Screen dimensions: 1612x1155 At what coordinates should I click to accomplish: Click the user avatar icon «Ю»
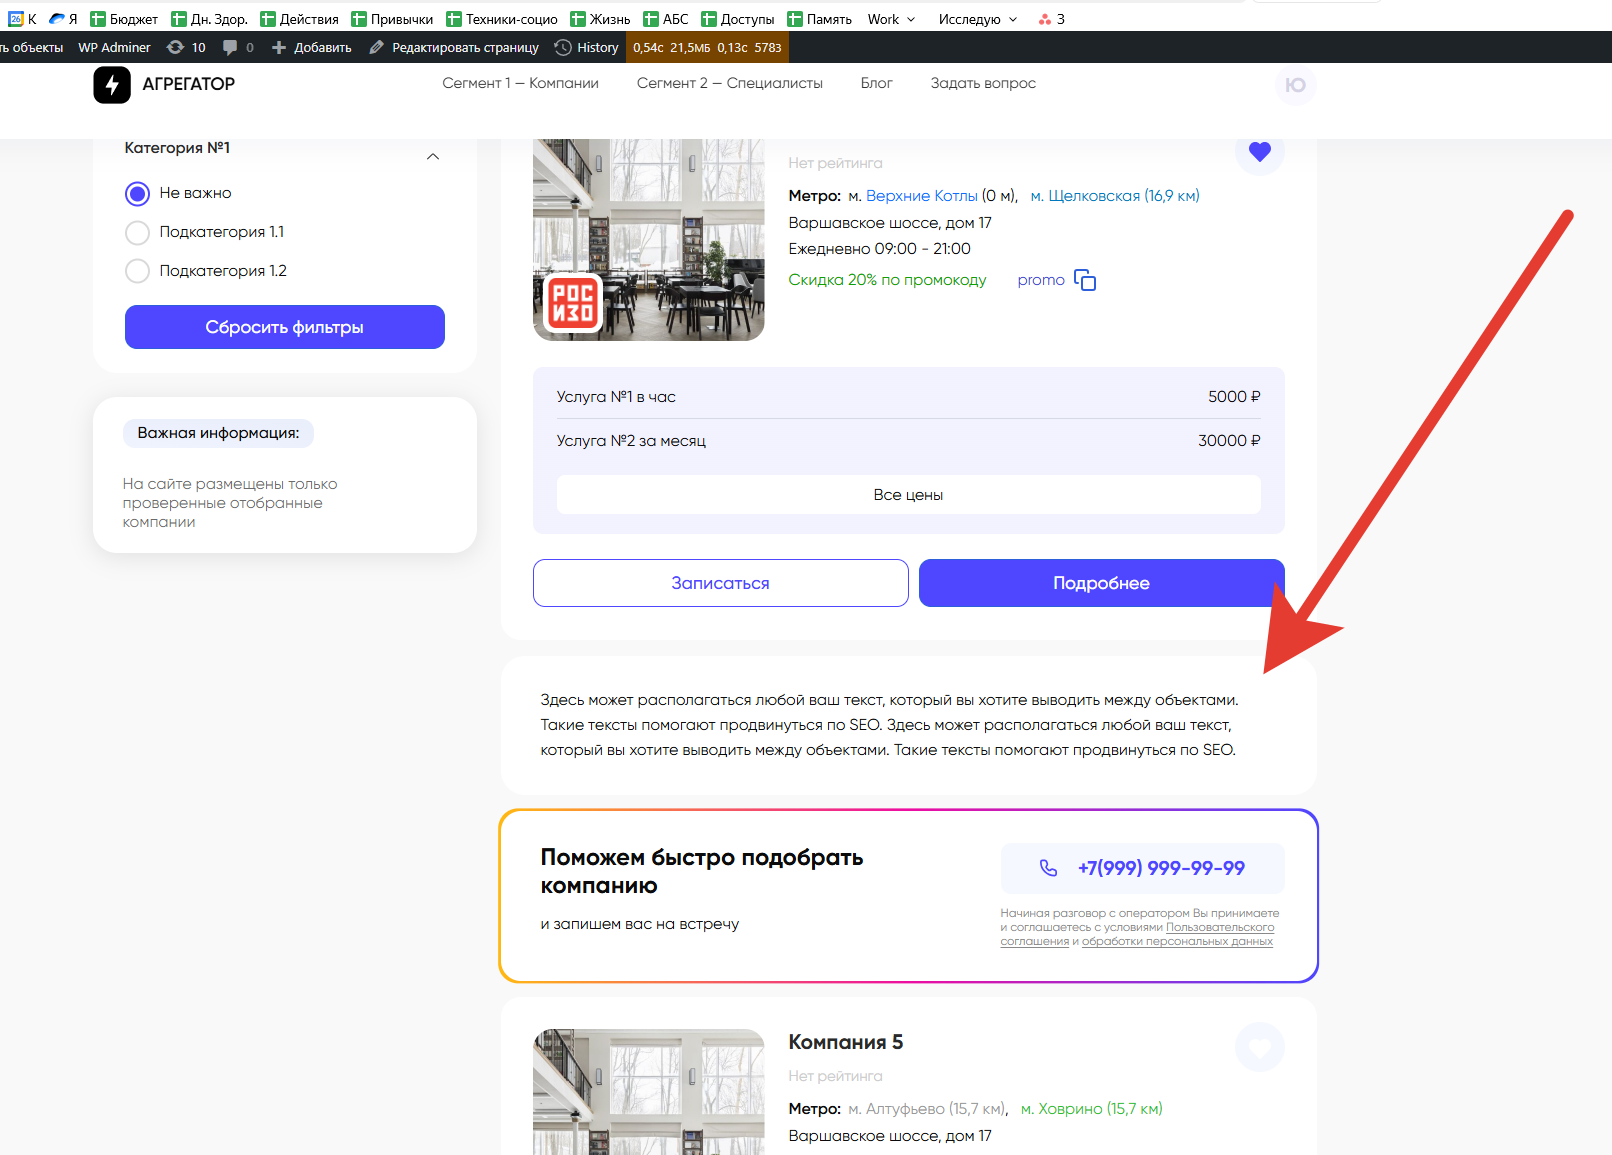click(1295, 85)
